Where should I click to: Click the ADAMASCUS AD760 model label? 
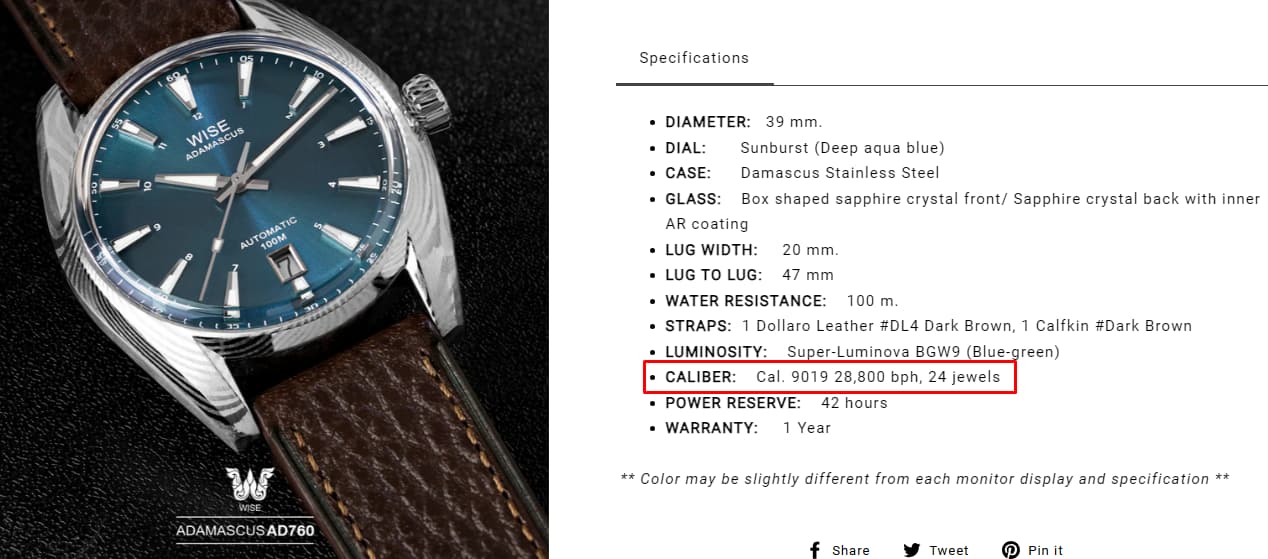pyautogui.click(x=245, y=530)
